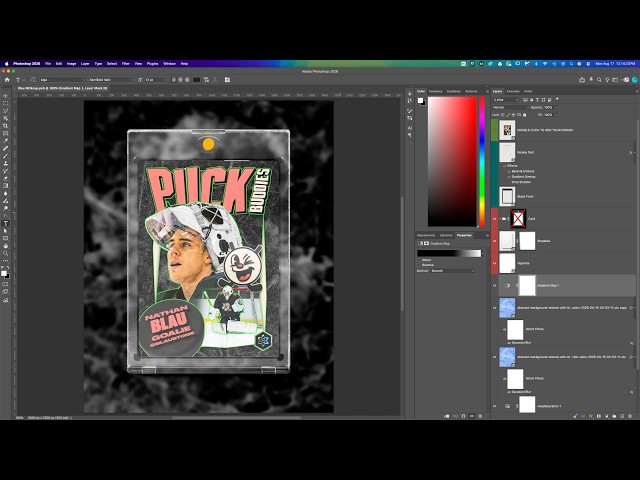Hide the Gradient Map 1 layer
The height and width of the screenshot is (480, 640).
point(494,285)
